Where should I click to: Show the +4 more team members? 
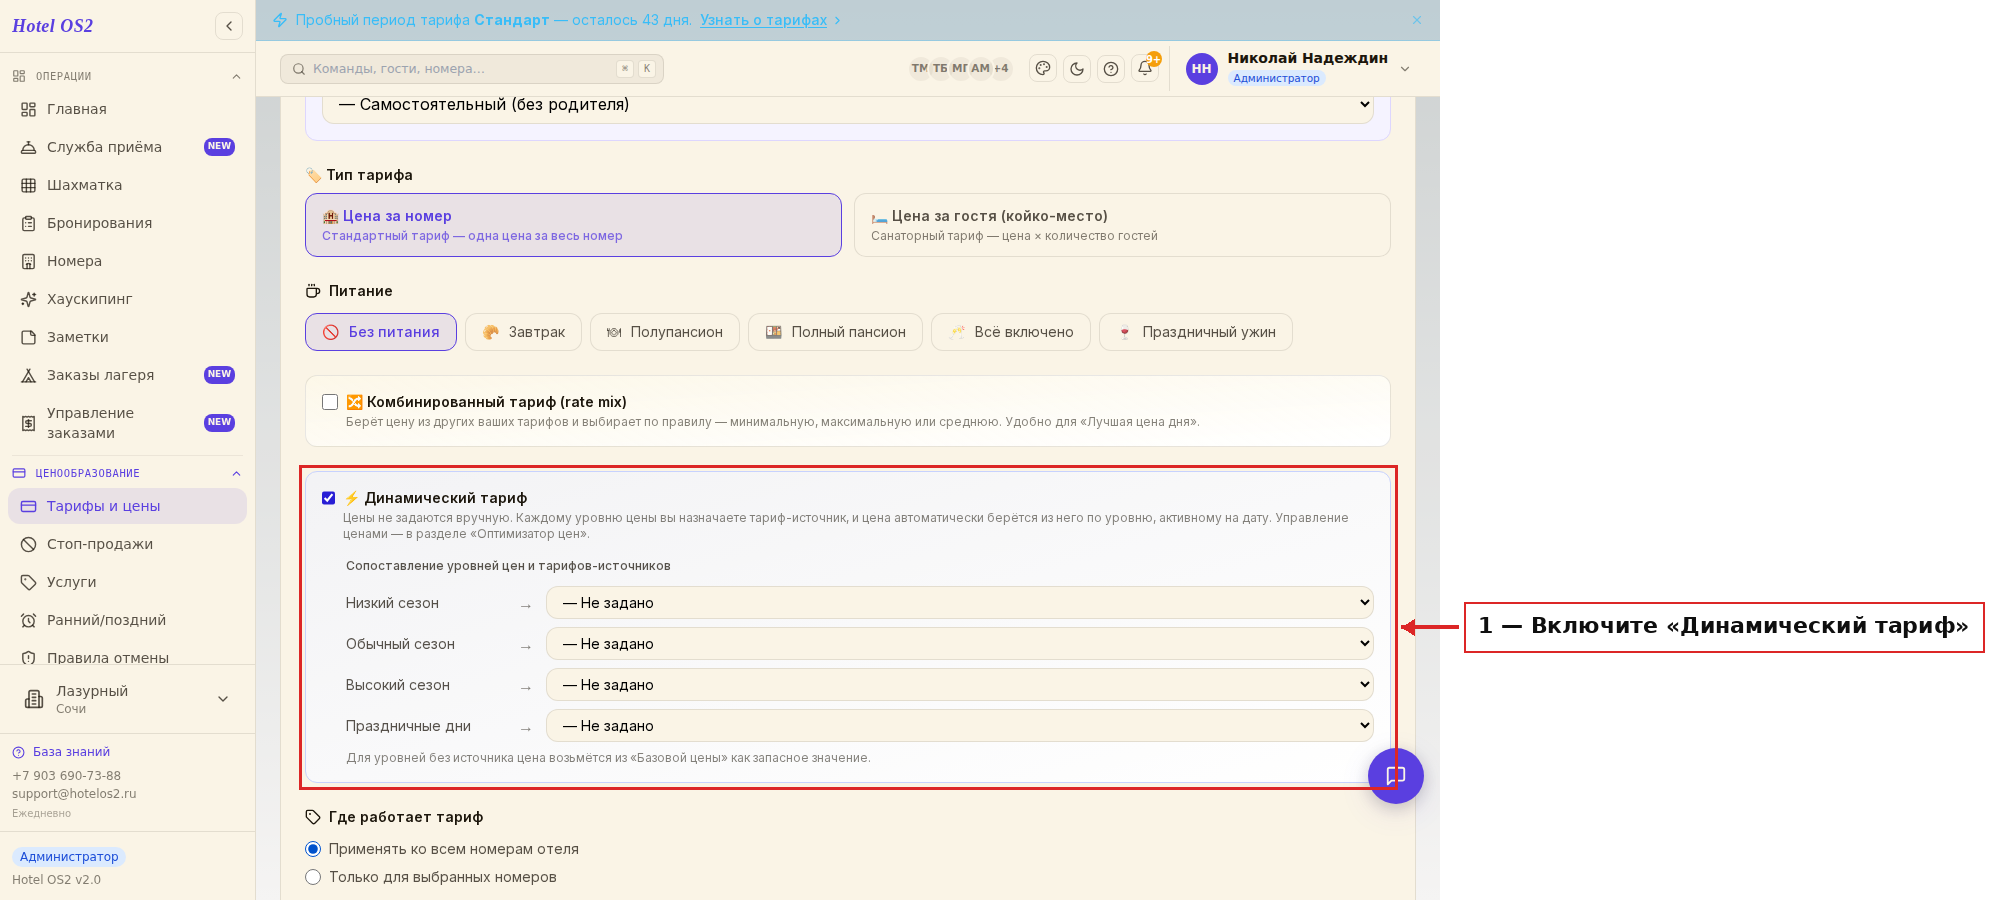click(x=1001, y=68)
